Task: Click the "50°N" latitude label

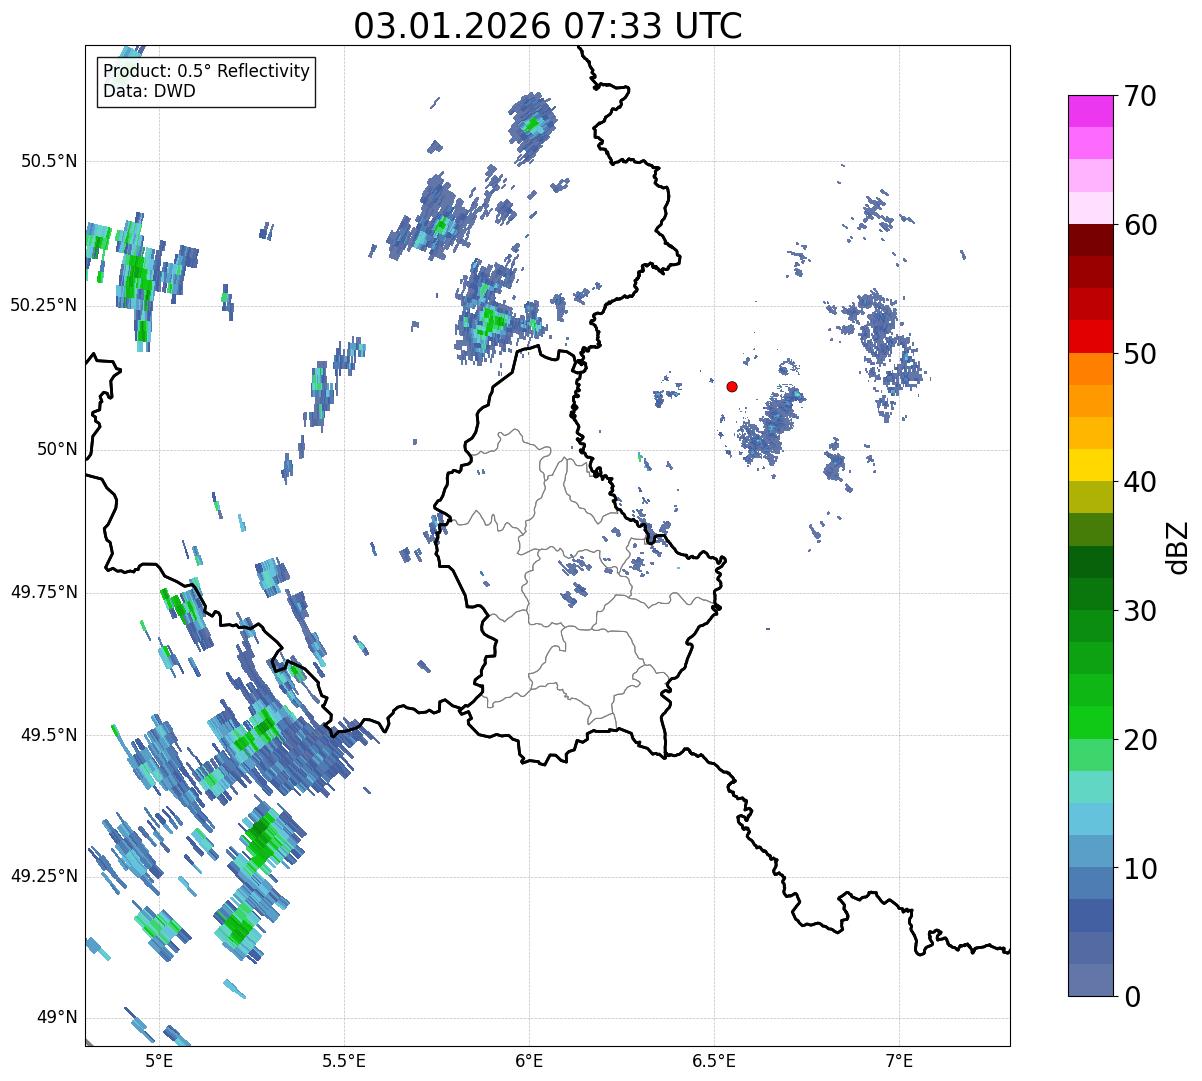Action: (x=57, y=449)
